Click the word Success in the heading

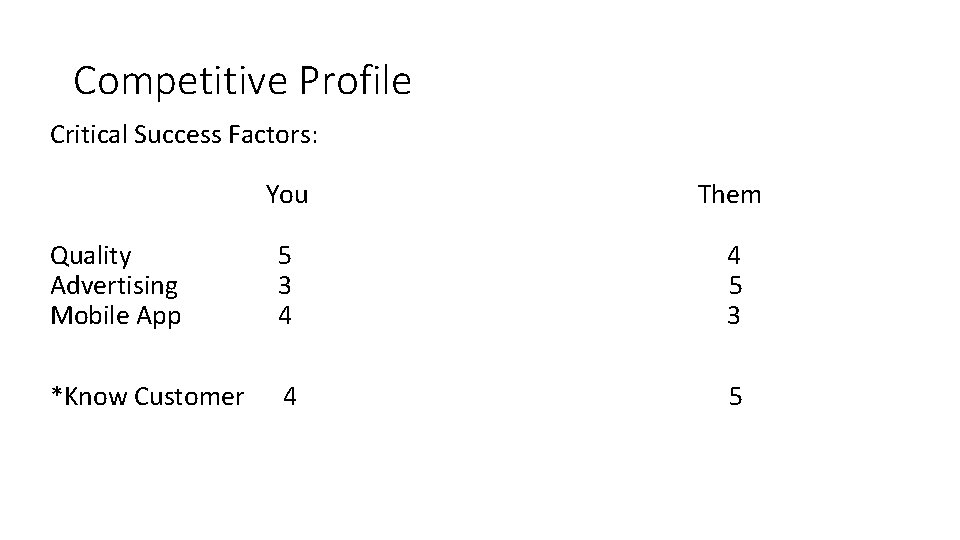(x=178, y=135)
